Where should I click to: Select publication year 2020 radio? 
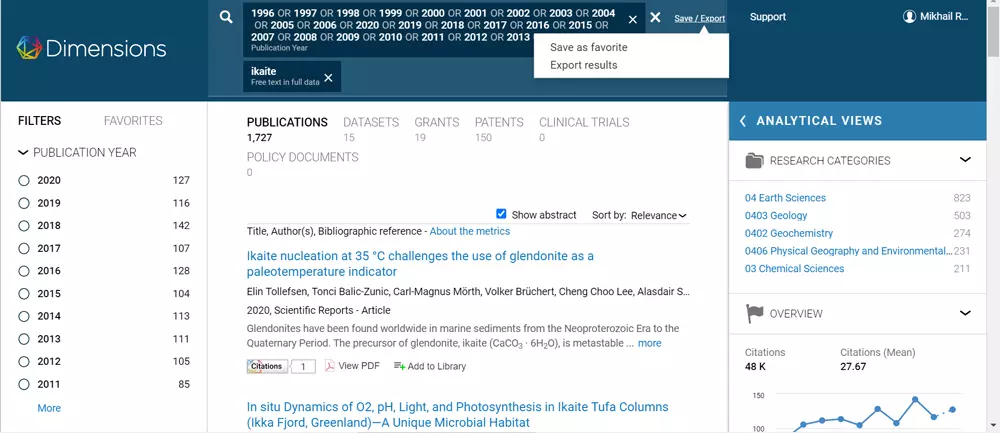coord(24,180)
